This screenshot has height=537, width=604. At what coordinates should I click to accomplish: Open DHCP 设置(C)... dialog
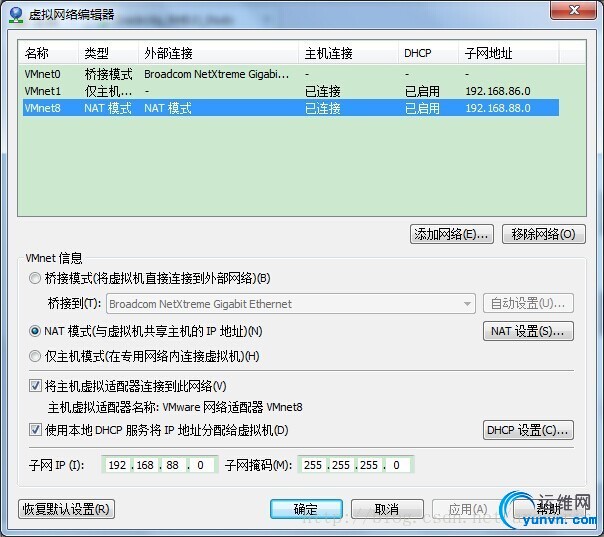pos(528,430)
